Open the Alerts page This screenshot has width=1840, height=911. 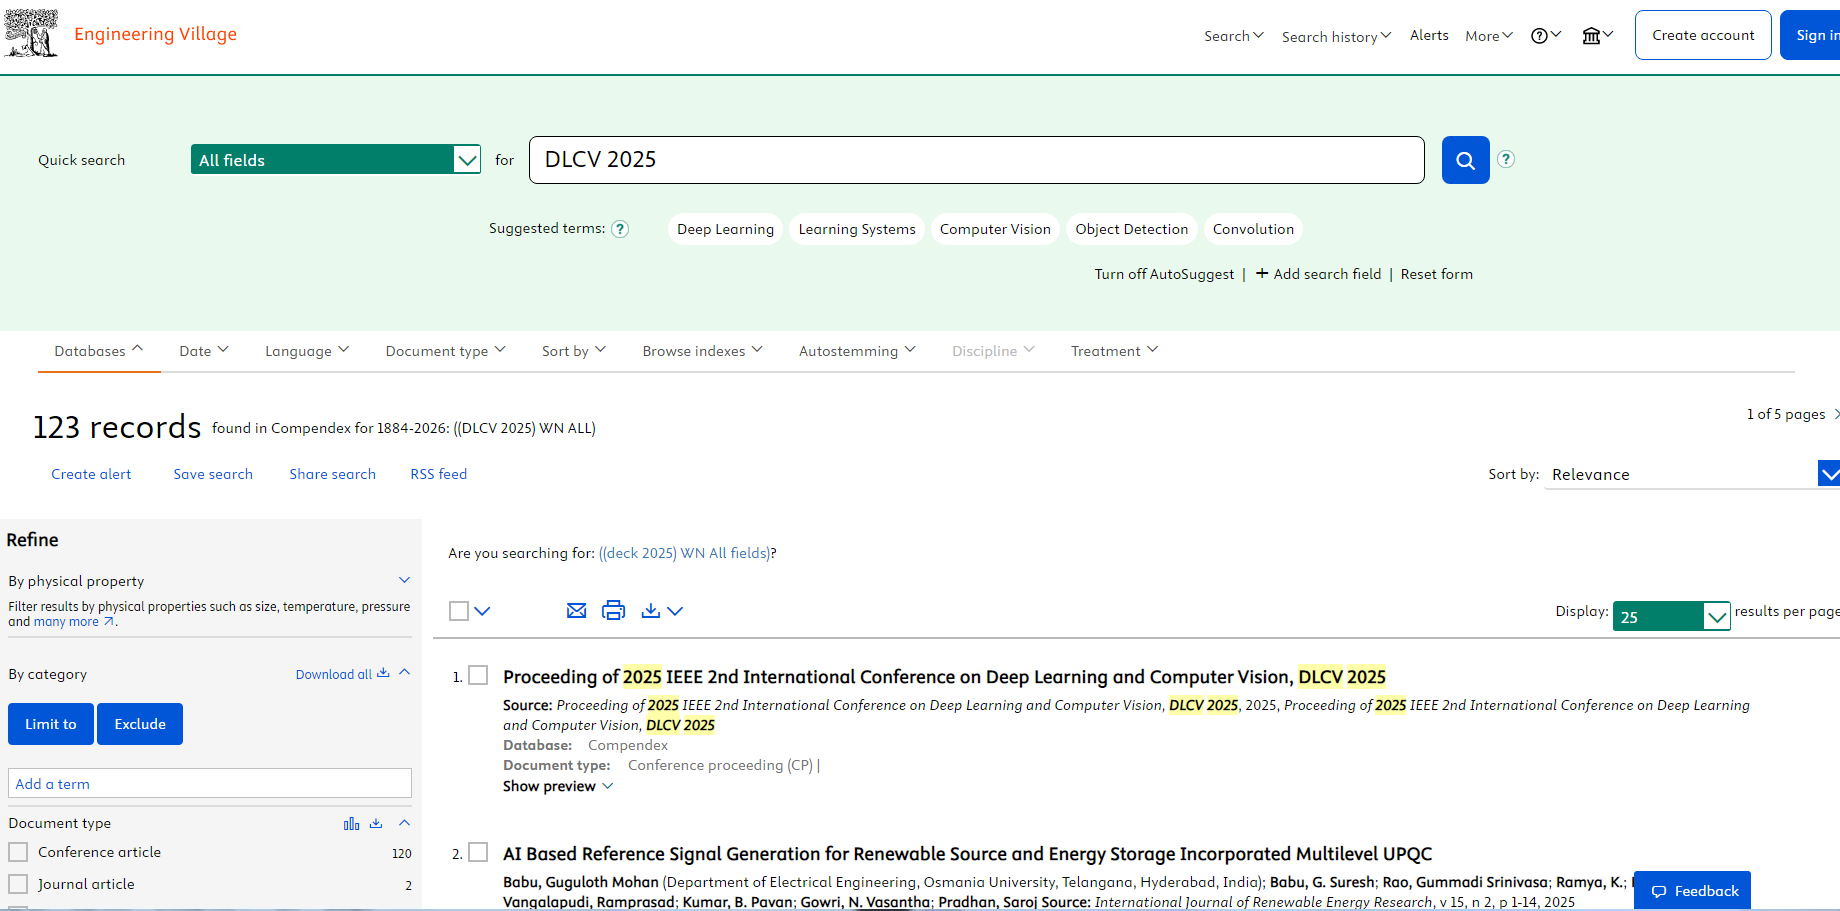pyautogui.click(x=1429, y=35)
